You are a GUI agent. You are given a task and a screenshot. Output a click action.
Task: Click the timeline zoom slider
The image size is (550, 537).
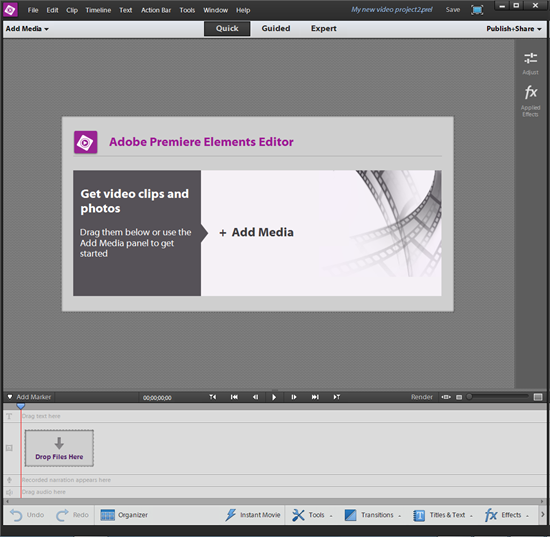[x=498, y=397]
